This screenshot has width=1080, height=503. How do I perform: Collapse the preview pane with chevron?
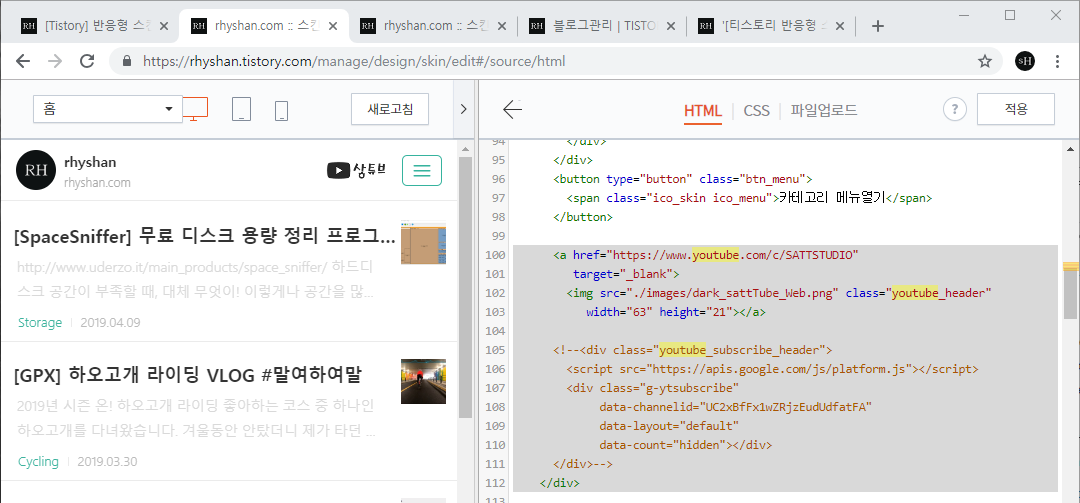464,109
